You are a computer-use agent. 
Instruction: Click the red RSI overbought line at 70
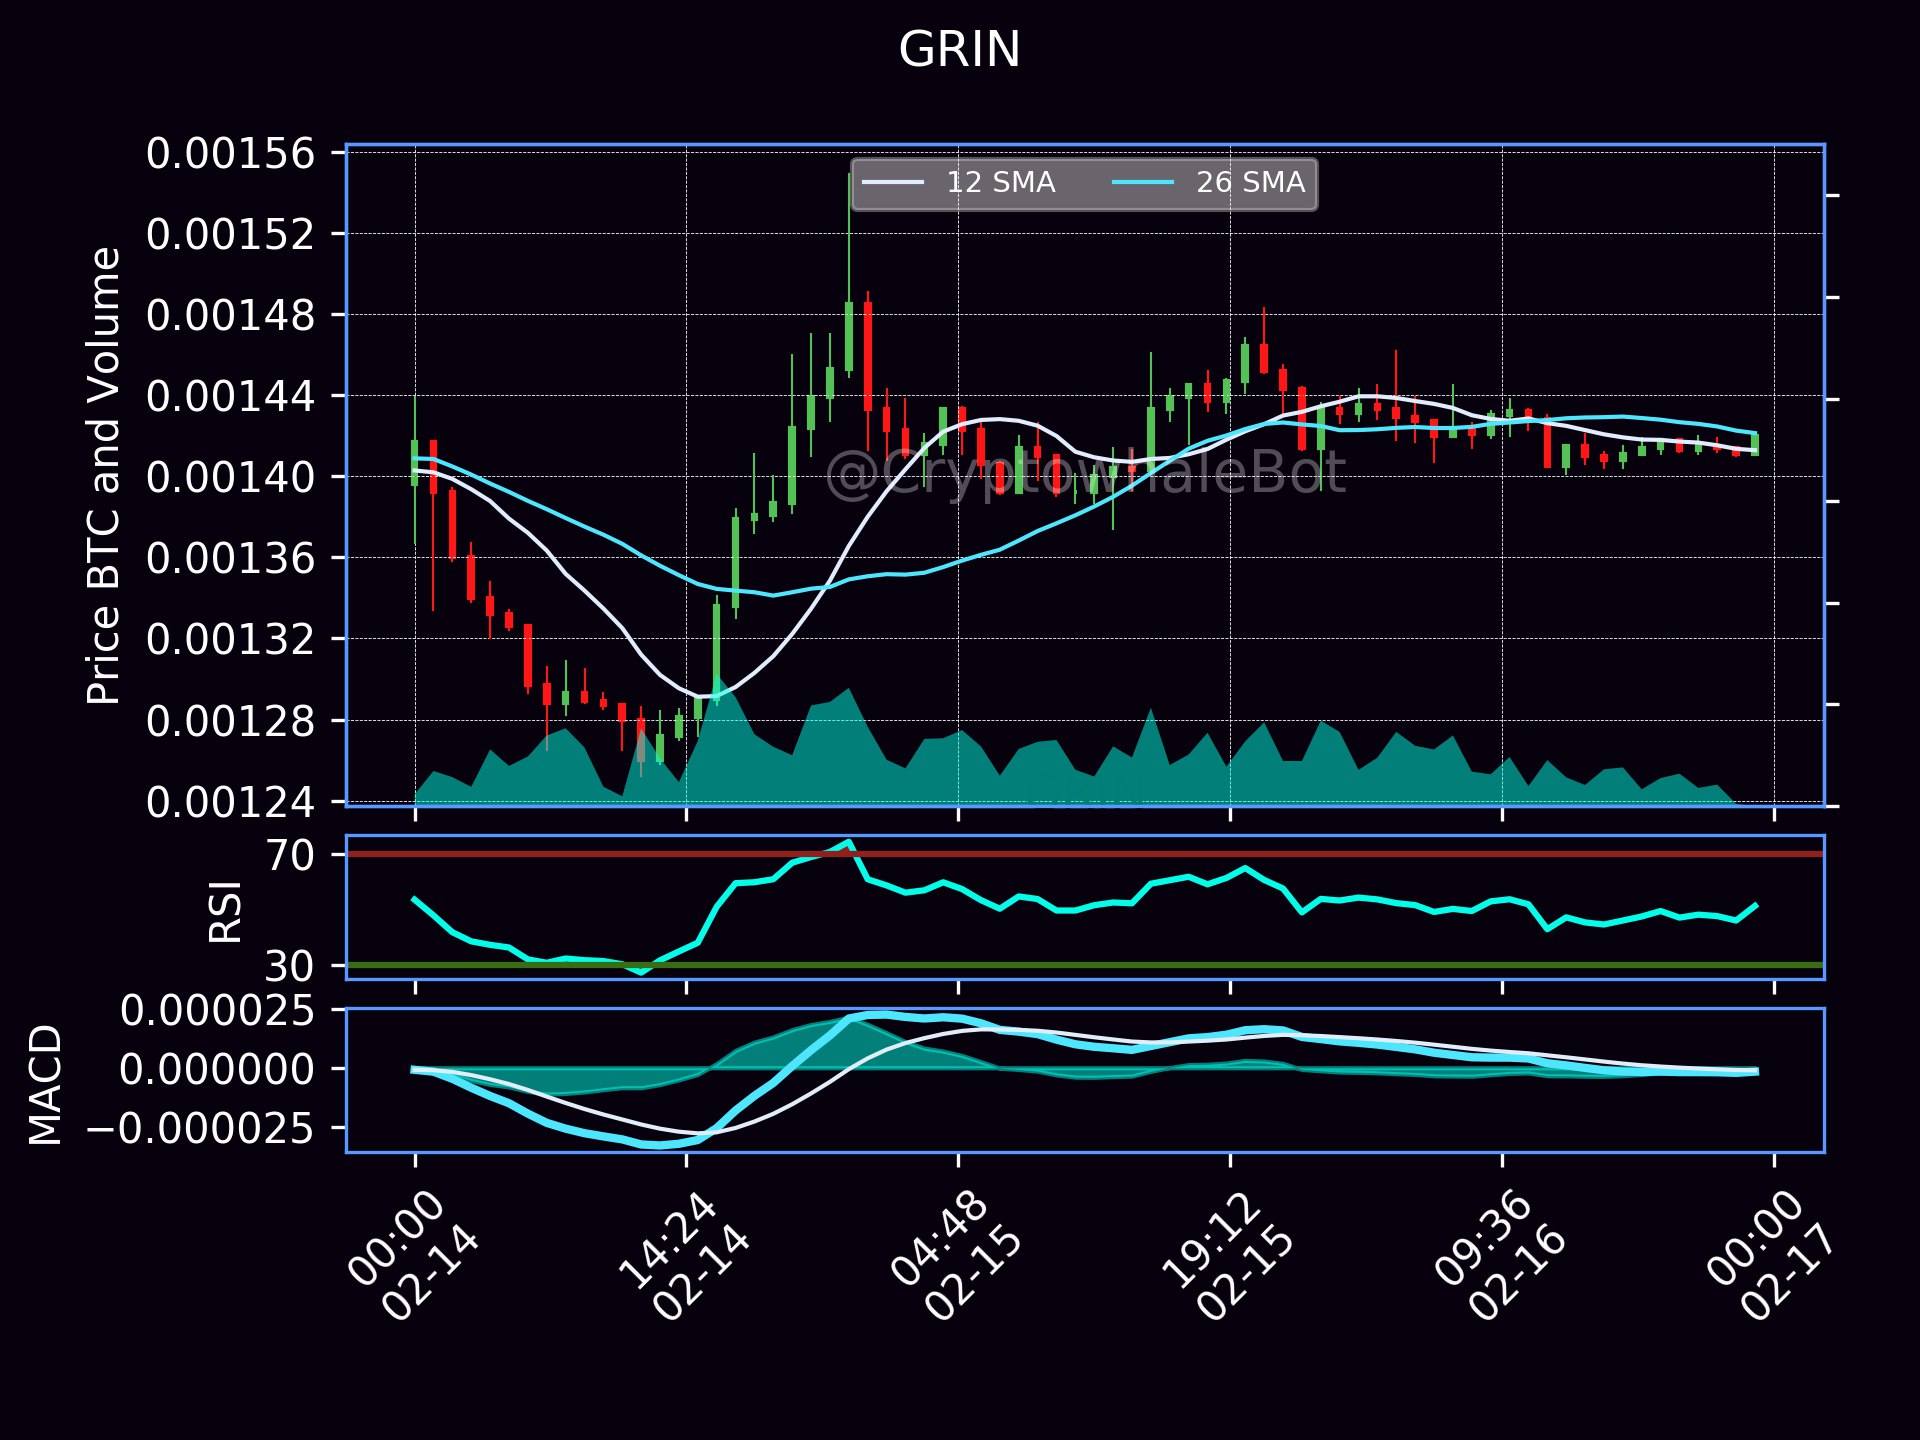(1085, 853)
